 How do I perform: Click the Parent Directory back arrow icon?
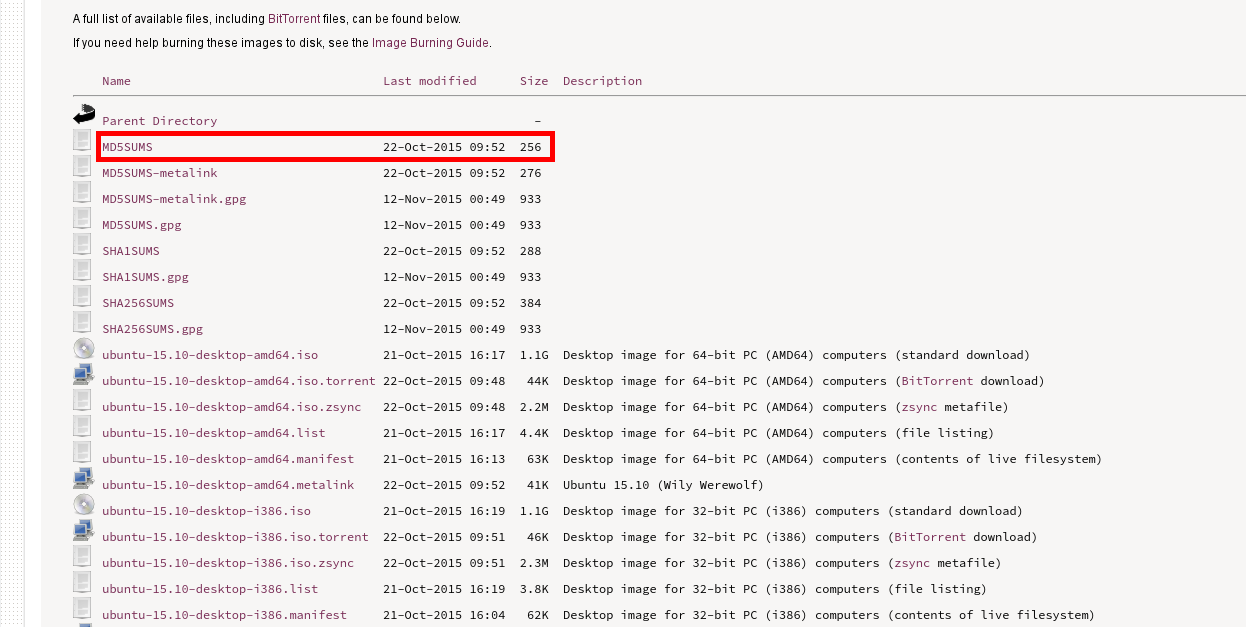83,115
